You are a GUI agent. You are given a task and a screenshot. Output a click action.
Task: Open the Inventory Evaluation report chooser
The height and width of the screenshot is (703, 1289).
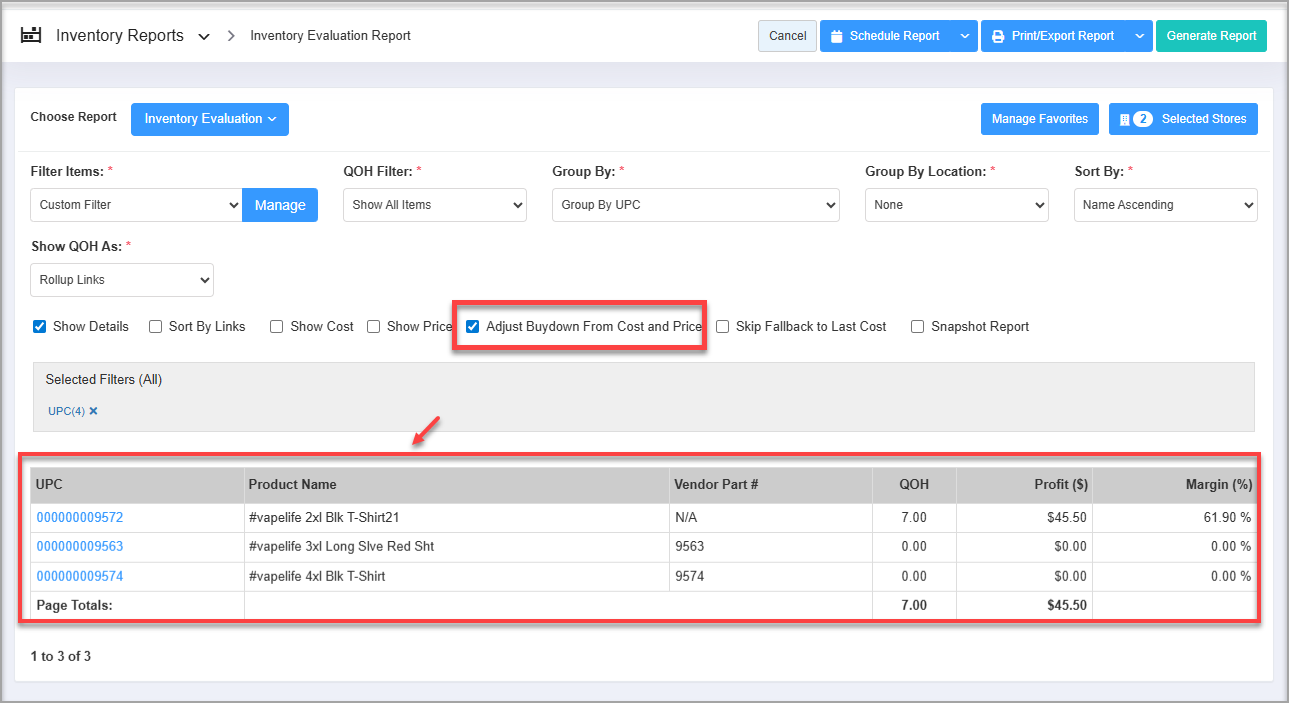[210, 119]
